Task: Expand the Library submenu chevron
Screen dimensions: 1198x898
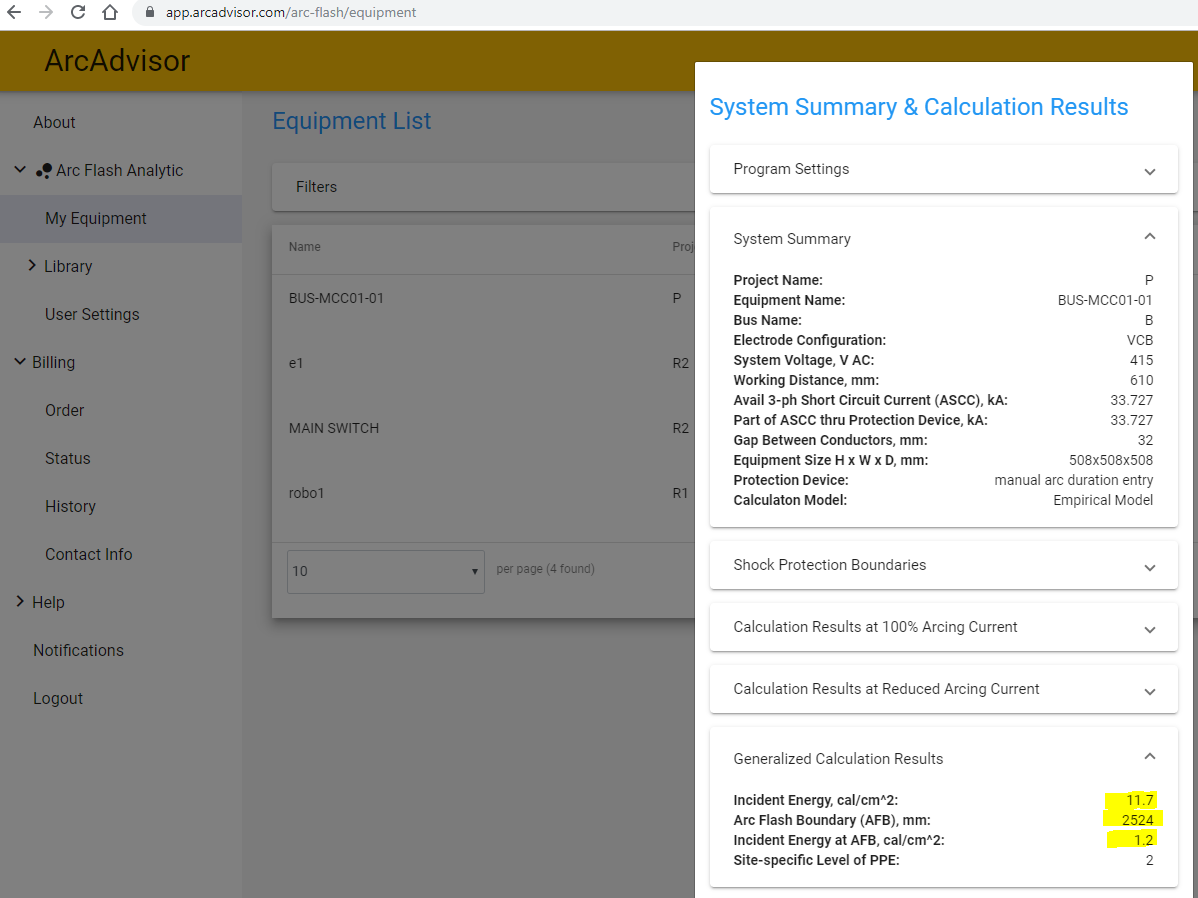Action: coord(32,265)
